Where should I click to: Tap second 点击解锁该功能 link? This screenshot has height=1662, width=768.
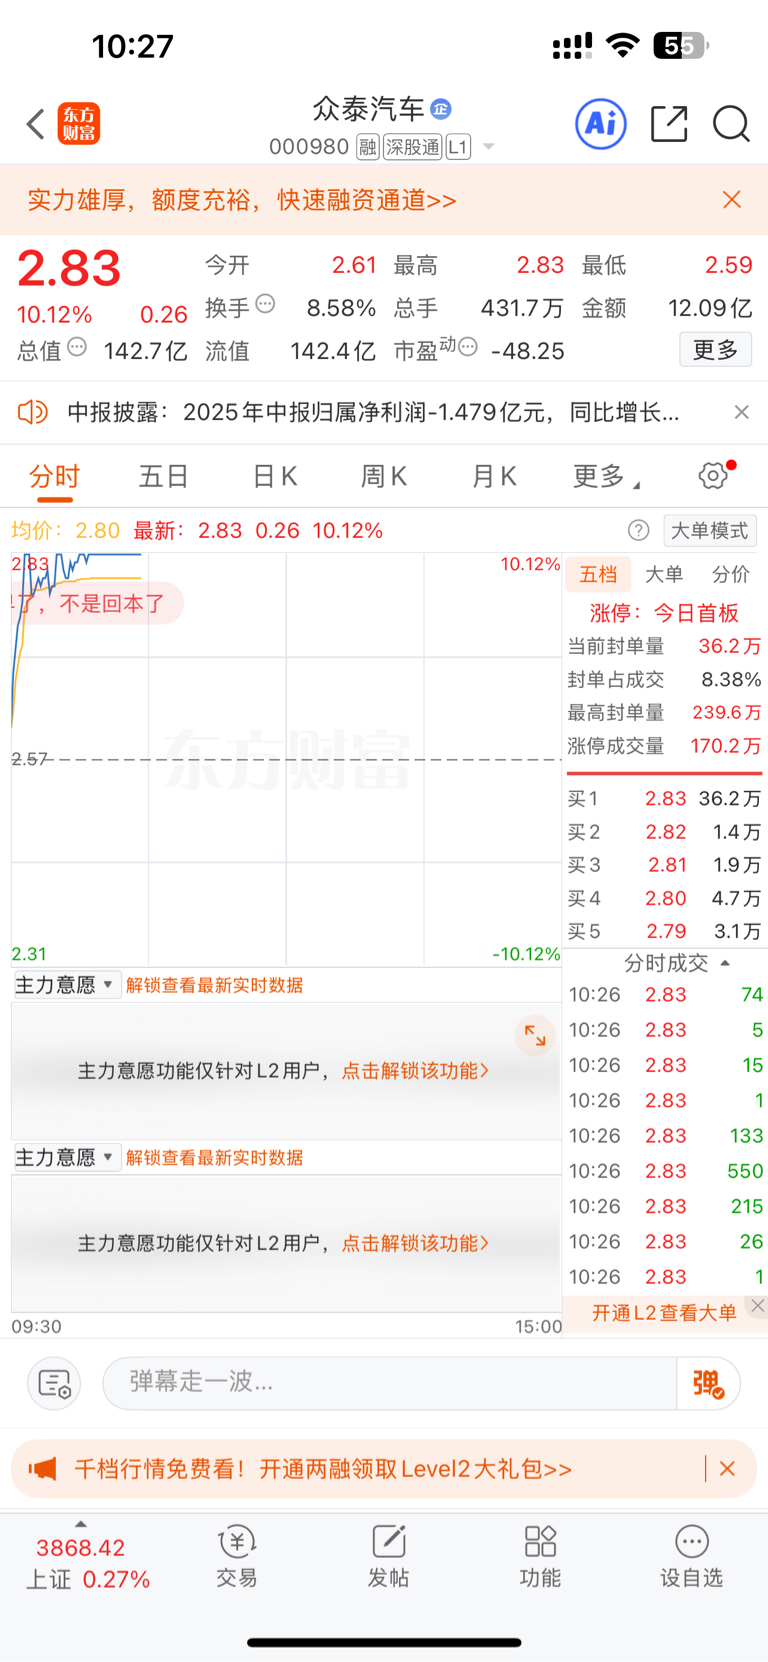coord(416,1243)
